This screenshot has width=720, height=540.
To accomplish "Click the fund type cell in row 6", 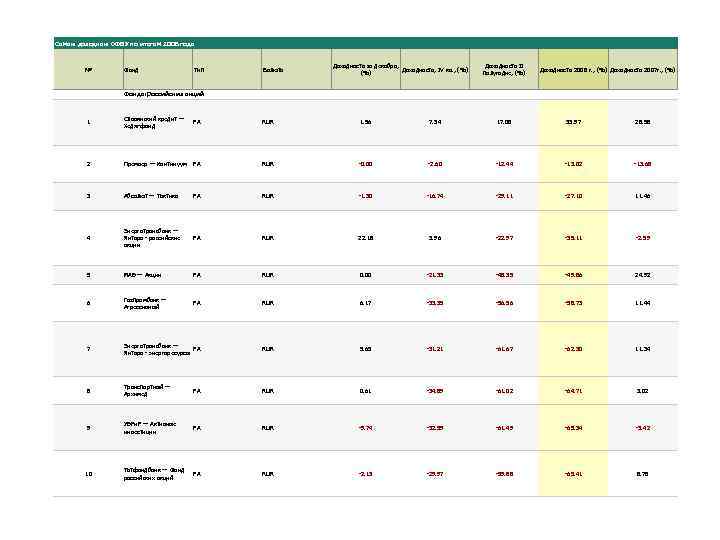I will coord(197,303).
